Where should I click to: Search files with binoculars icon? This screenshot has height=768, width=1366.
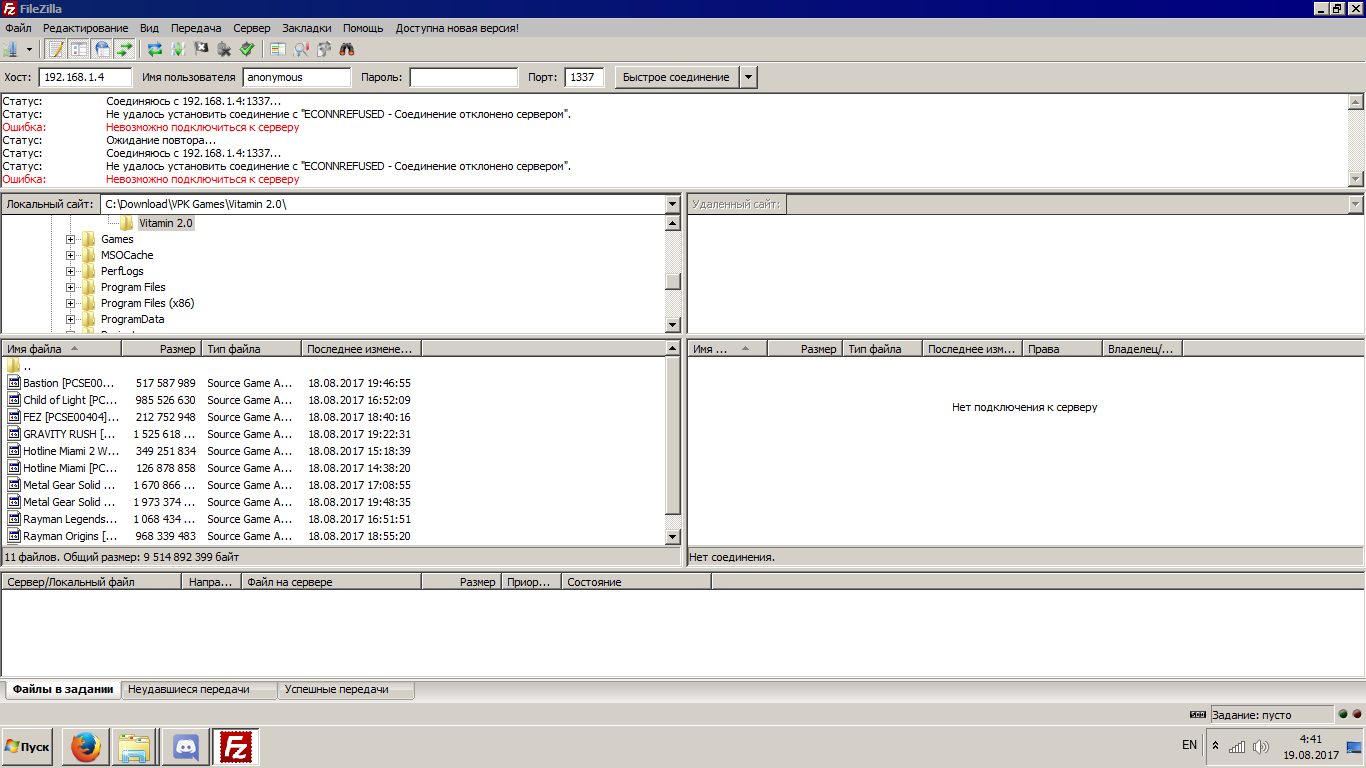click(347, 48)
